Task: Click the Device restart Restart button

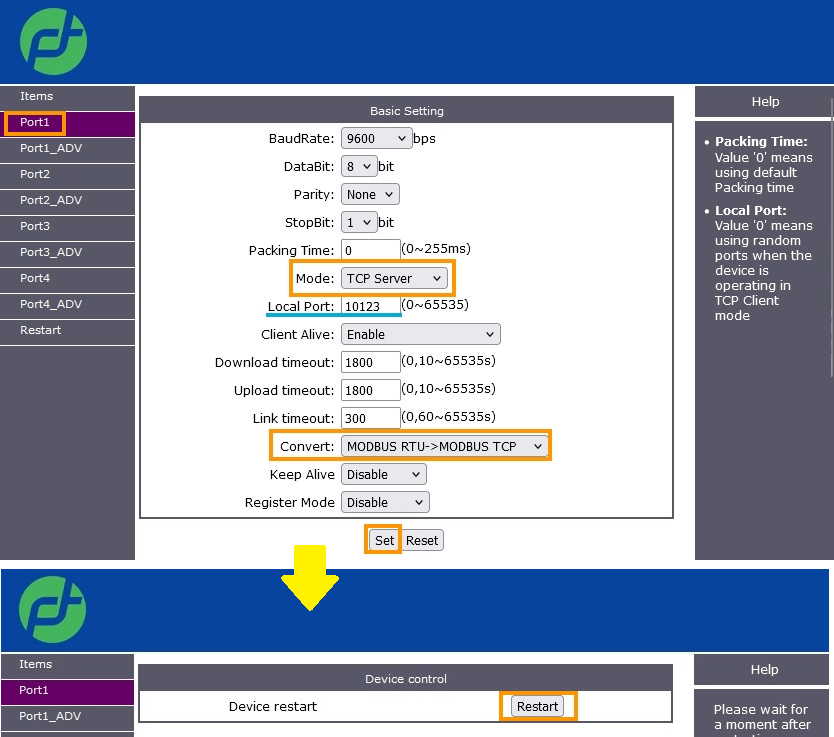Action: [537, 706]
